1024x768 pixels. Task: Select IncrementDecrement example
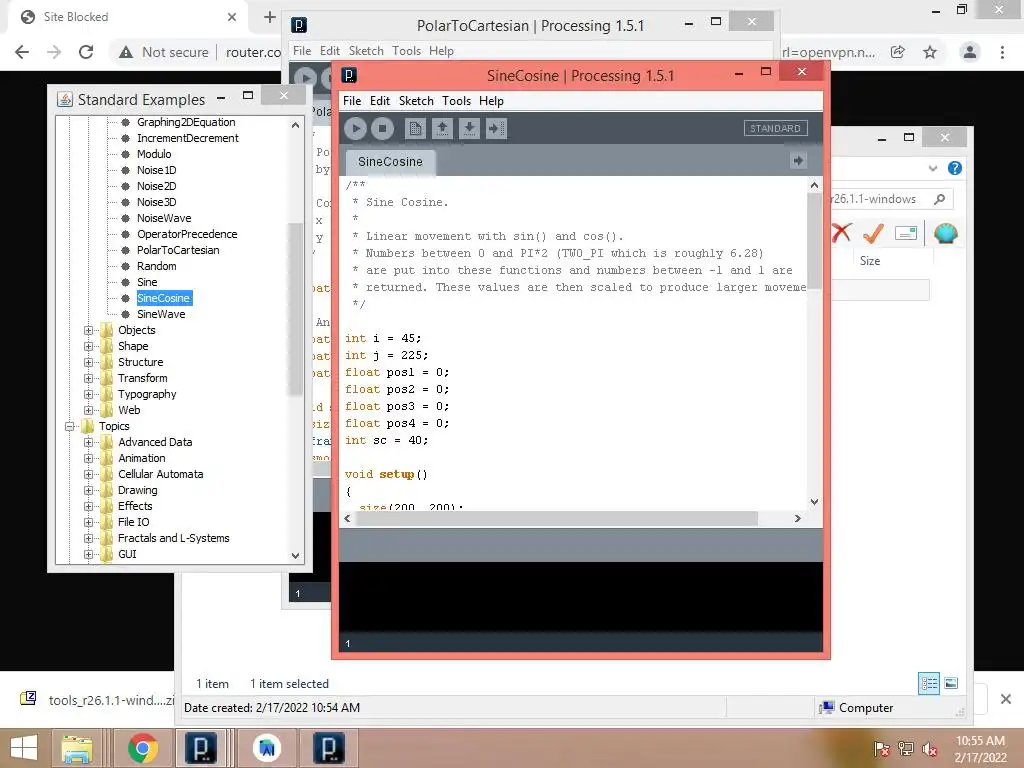pos(187,138)
